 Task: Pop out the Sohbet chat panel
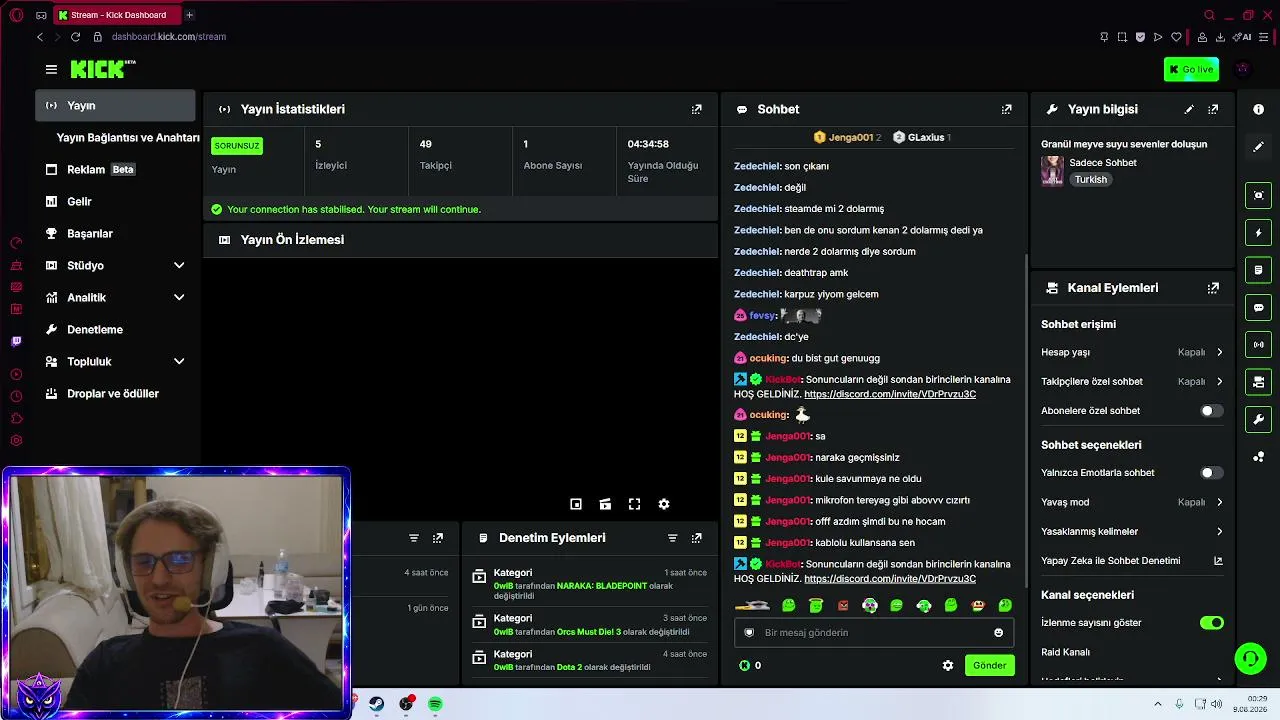(1007, 109)
